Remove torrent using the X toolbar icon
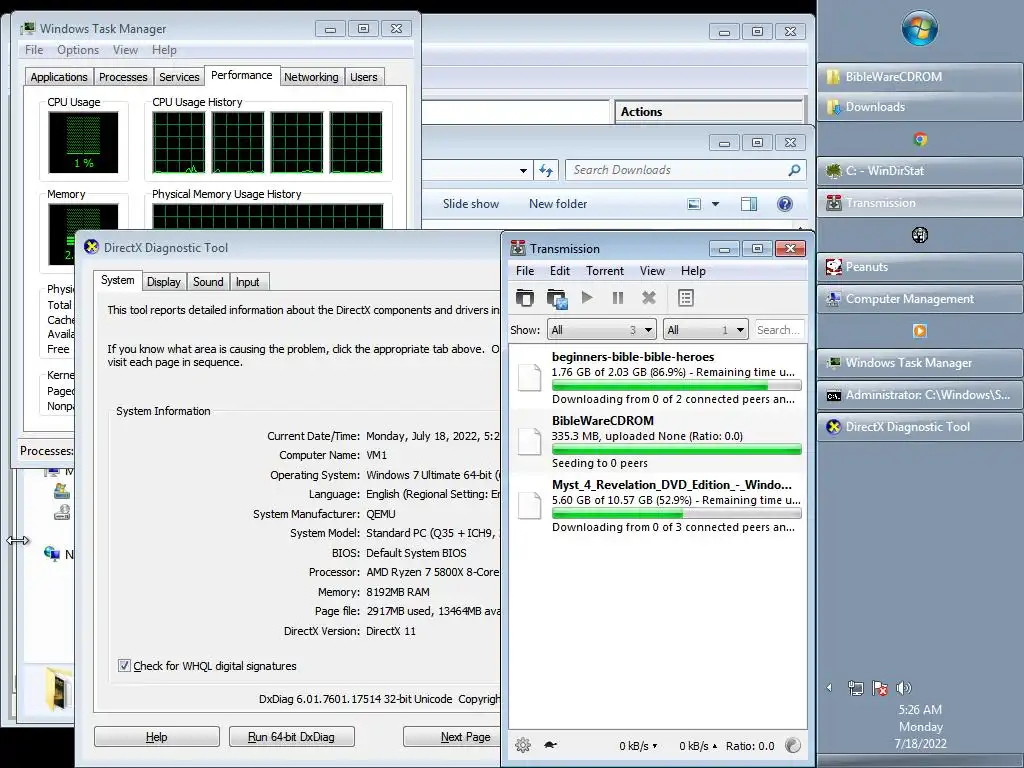Screen dimensions: 1024x768 (x=648, y=298)
